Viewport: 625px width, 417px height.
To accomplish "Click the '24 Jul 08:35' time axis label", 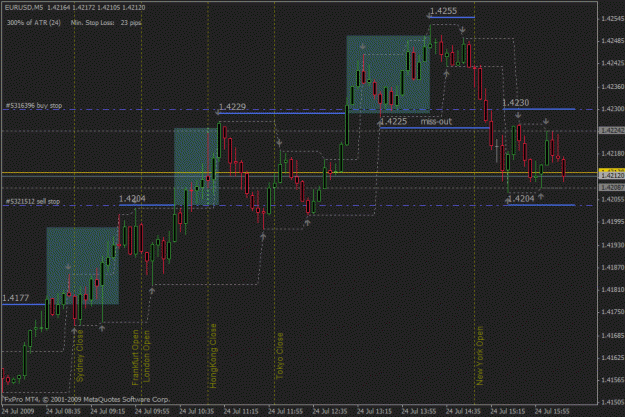I will coord(63,411).
